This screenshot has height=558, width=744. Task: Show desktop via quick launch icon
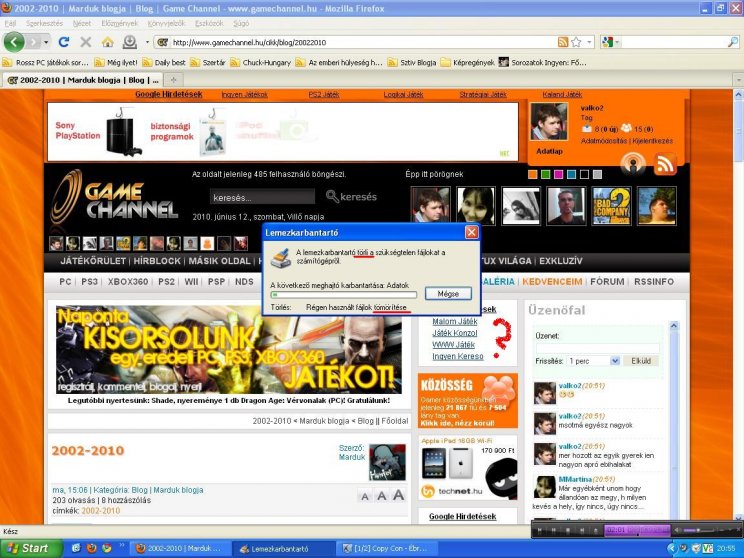click(76, 548)
